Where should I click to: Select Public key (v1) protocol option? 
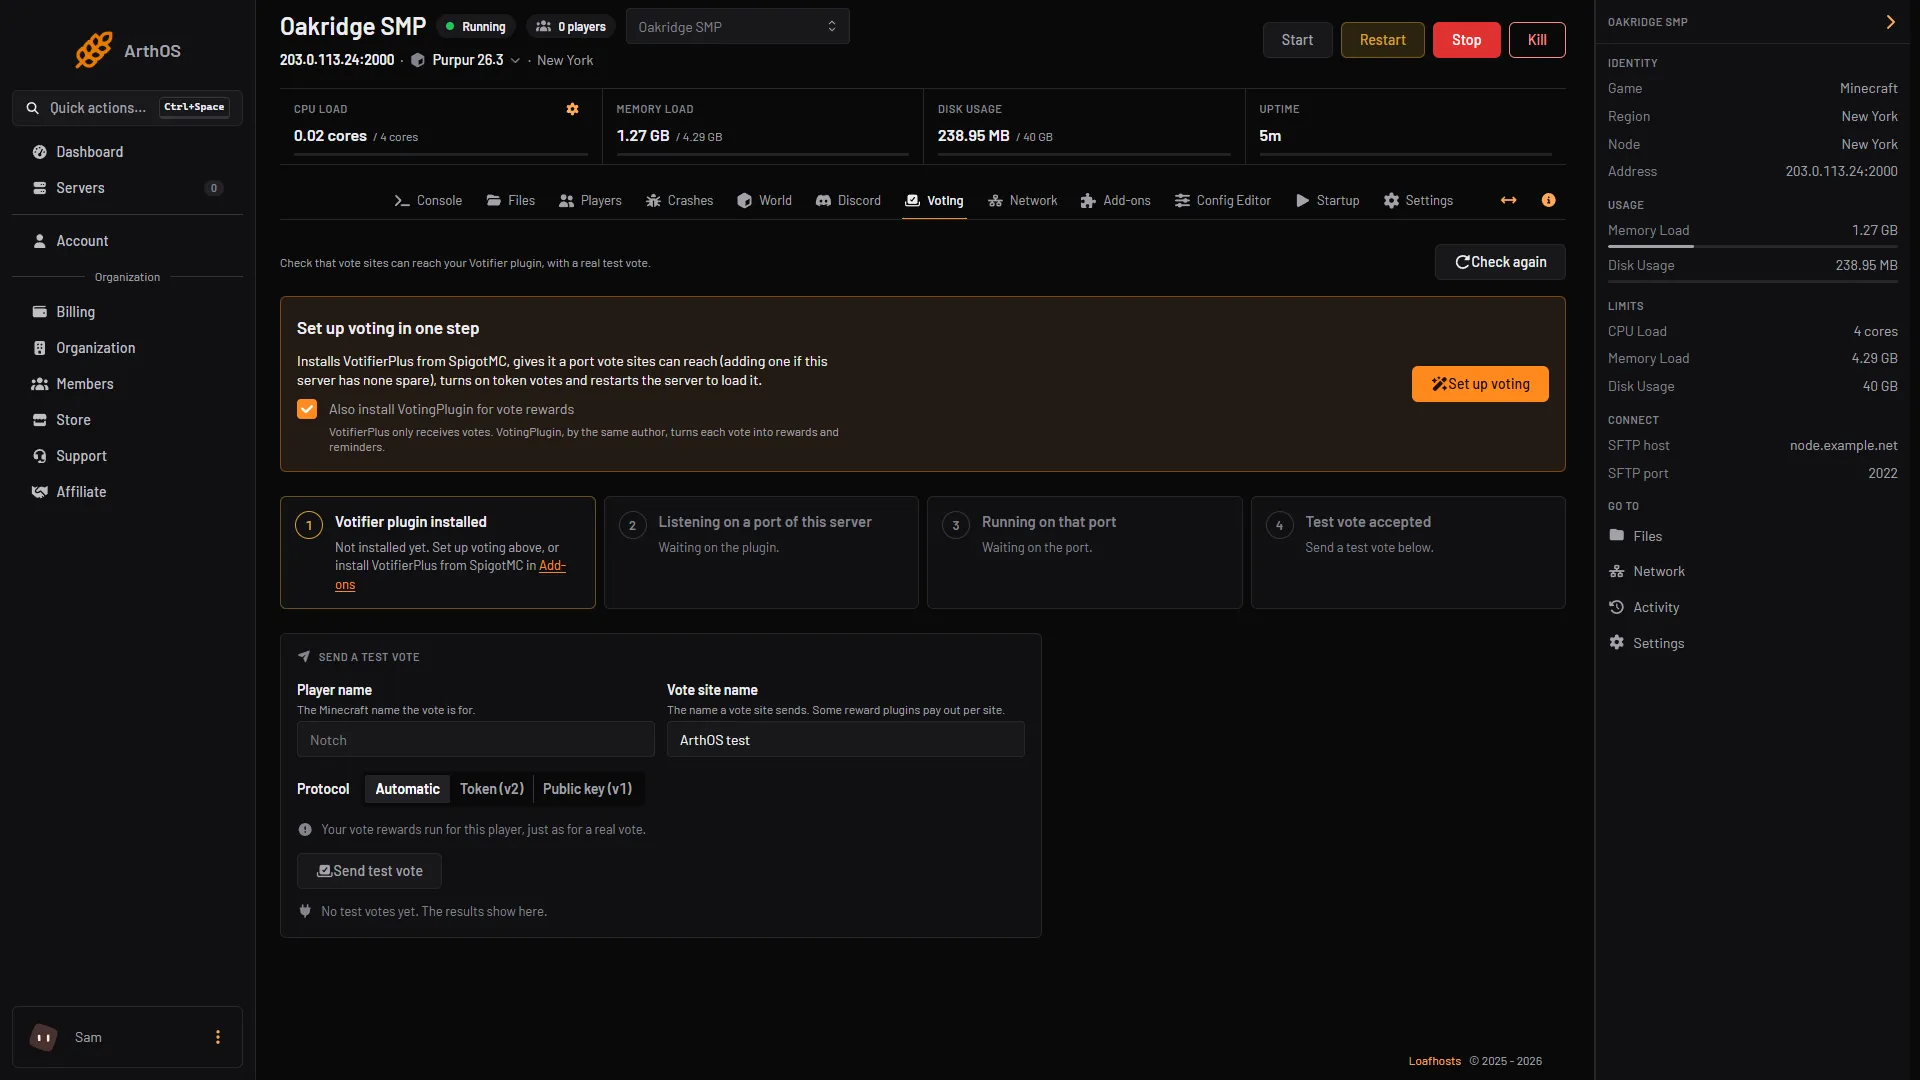pos(588,789)
